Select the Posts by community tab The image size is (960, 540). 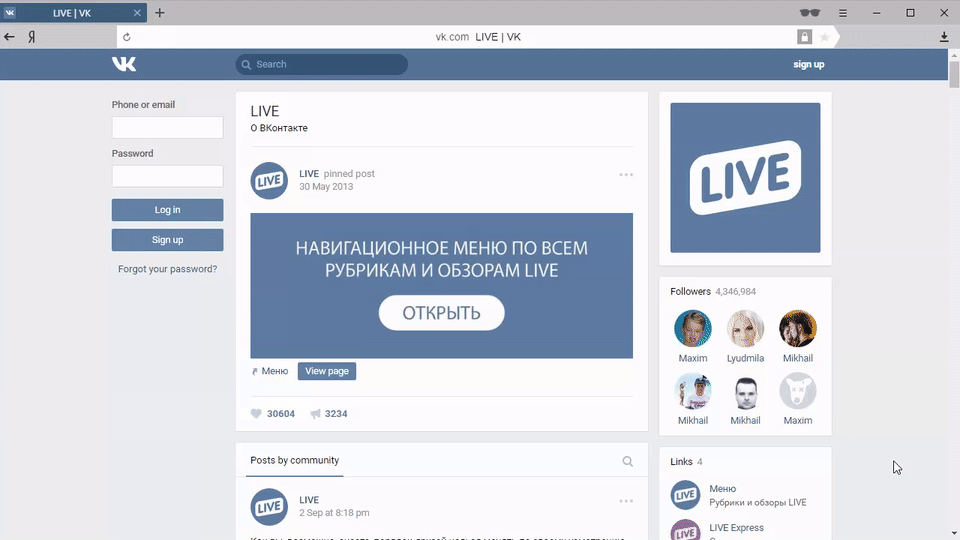coord(295,461)
